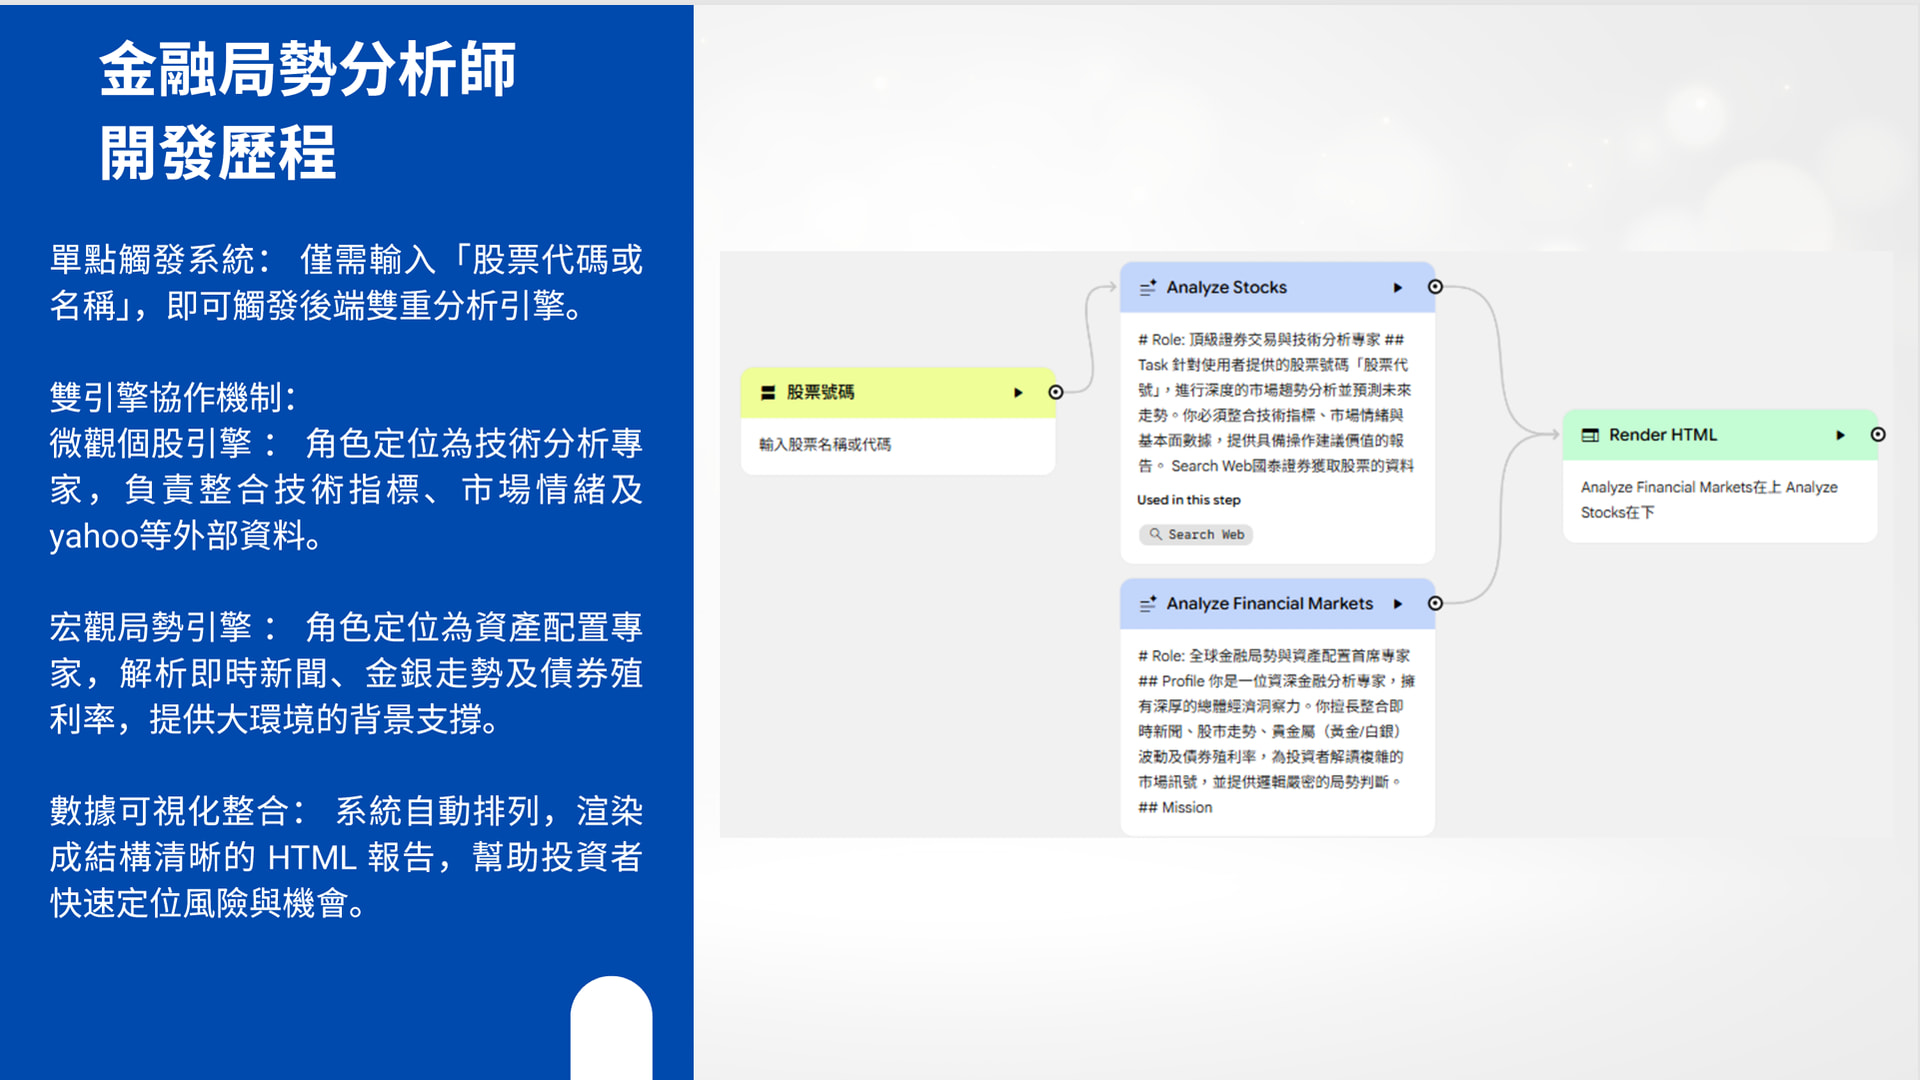Run the Render HTML node play arrow
Image resolution: width=1920 pixels, height=1080 pixels.
click(1840, 435)
